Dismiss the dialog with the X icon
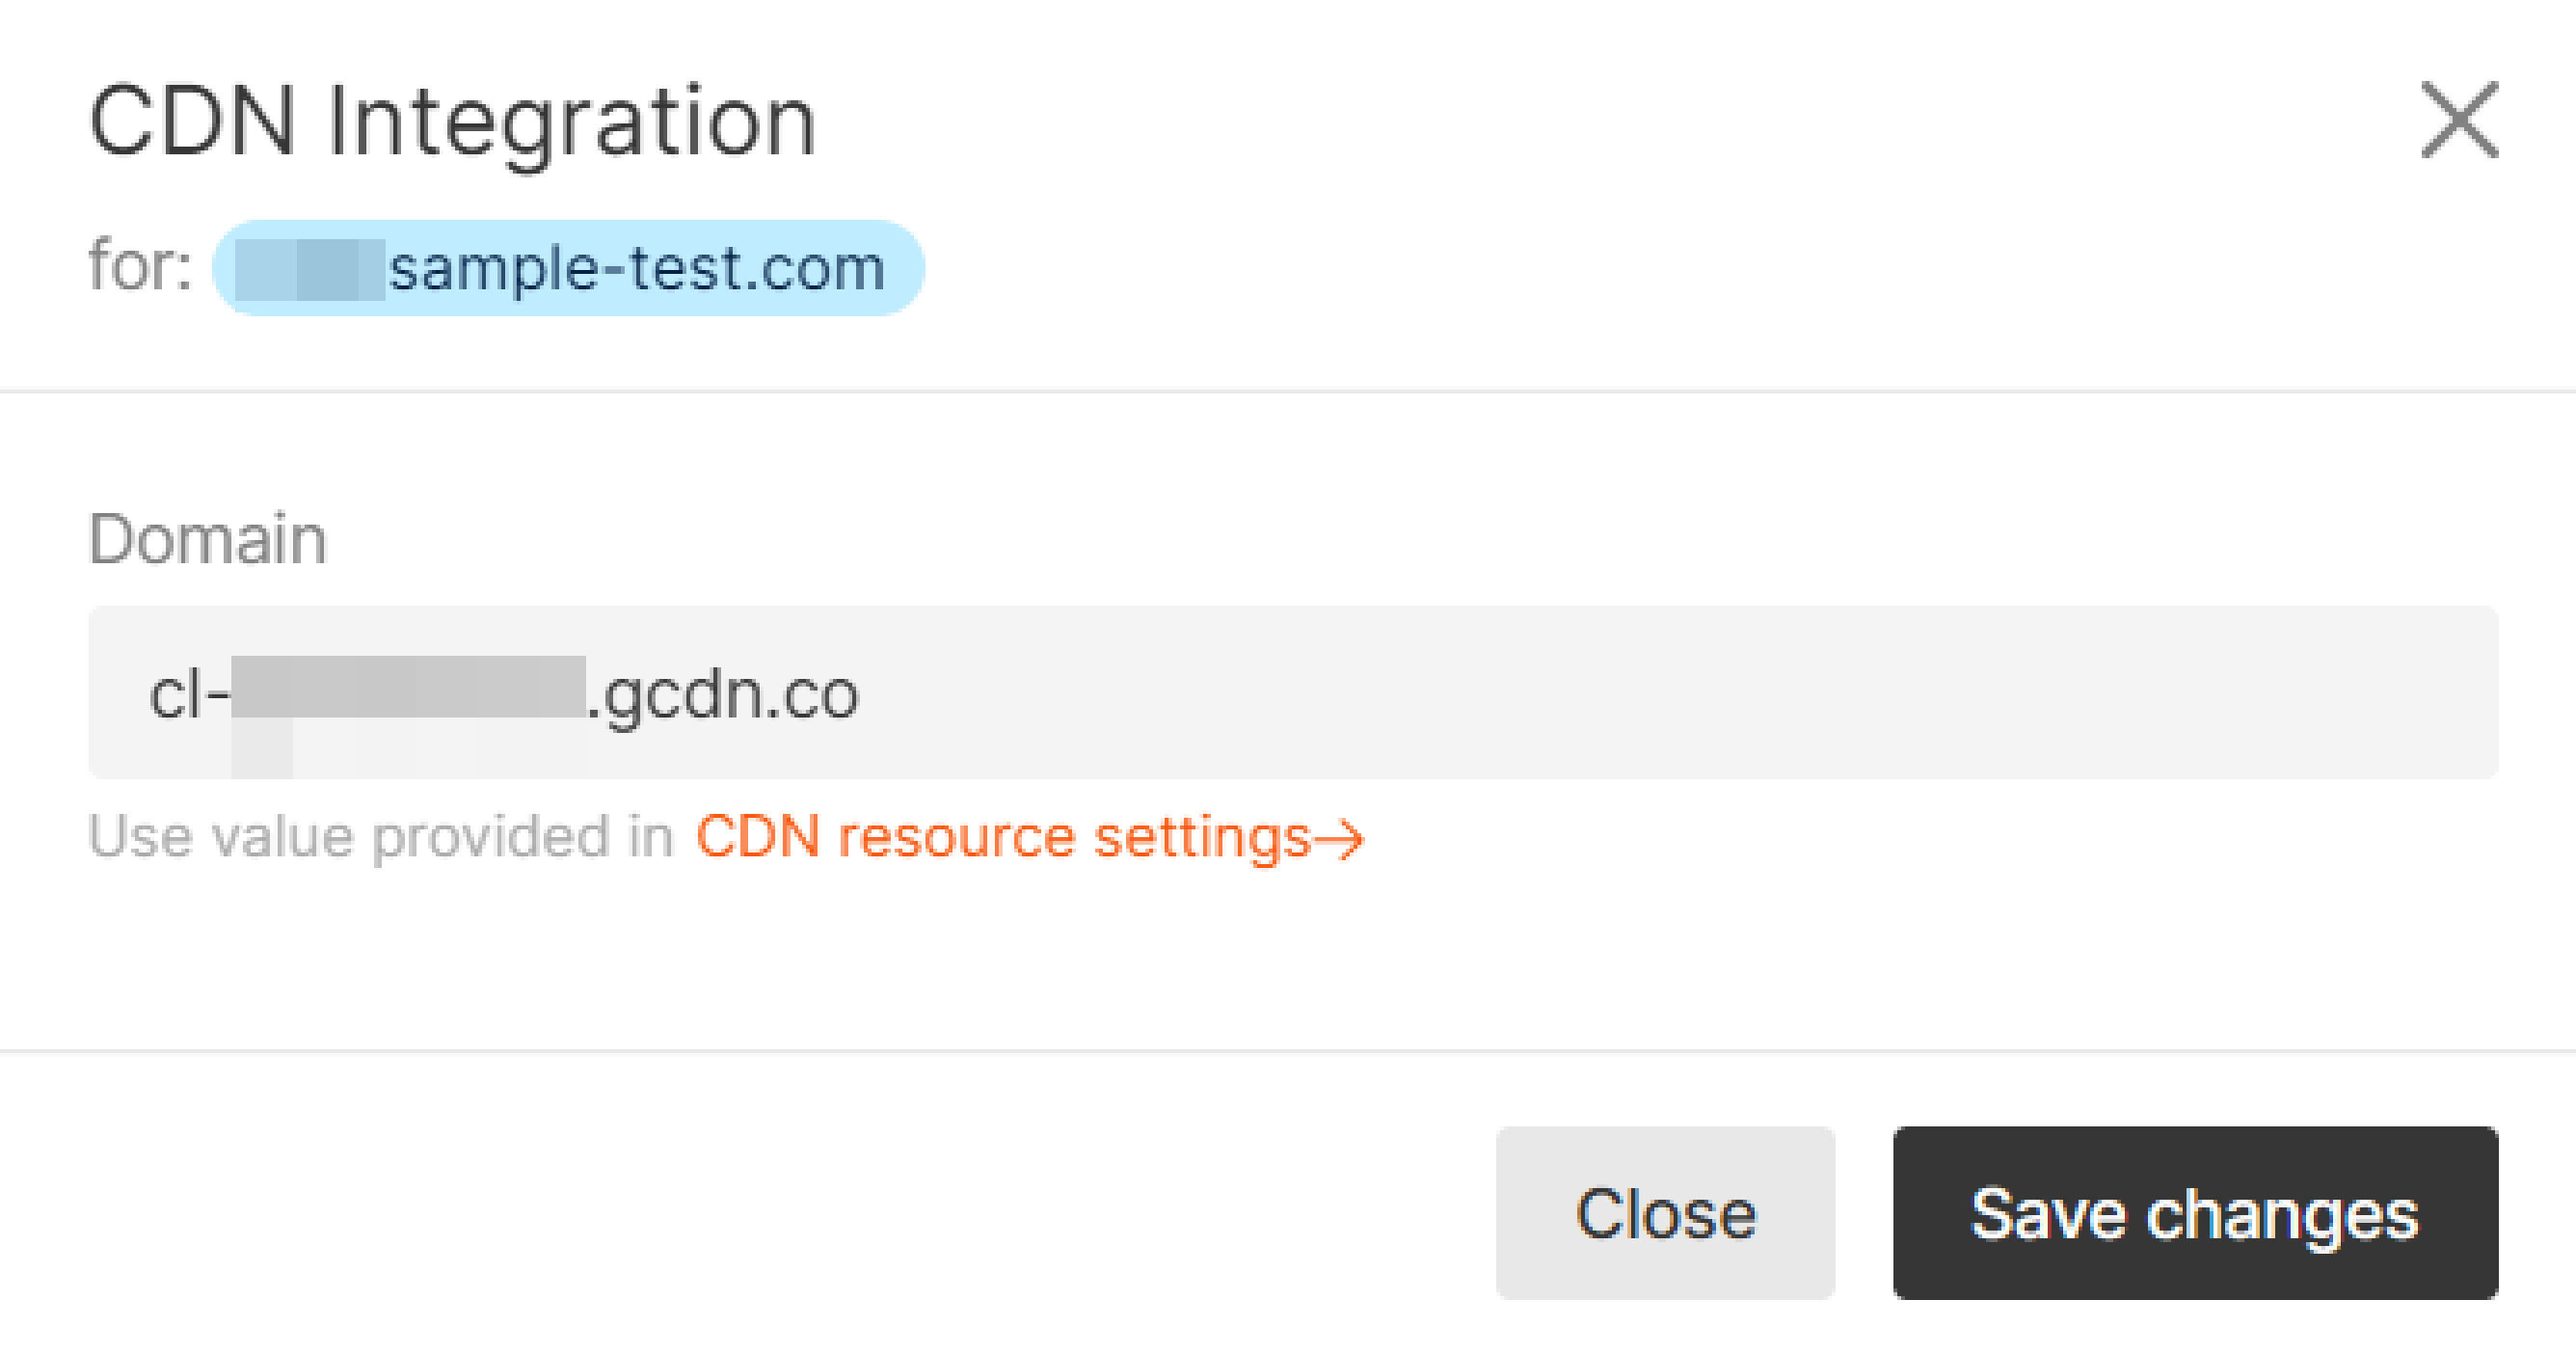Screen dimensions: 2576x1354 click(2459, 120)
